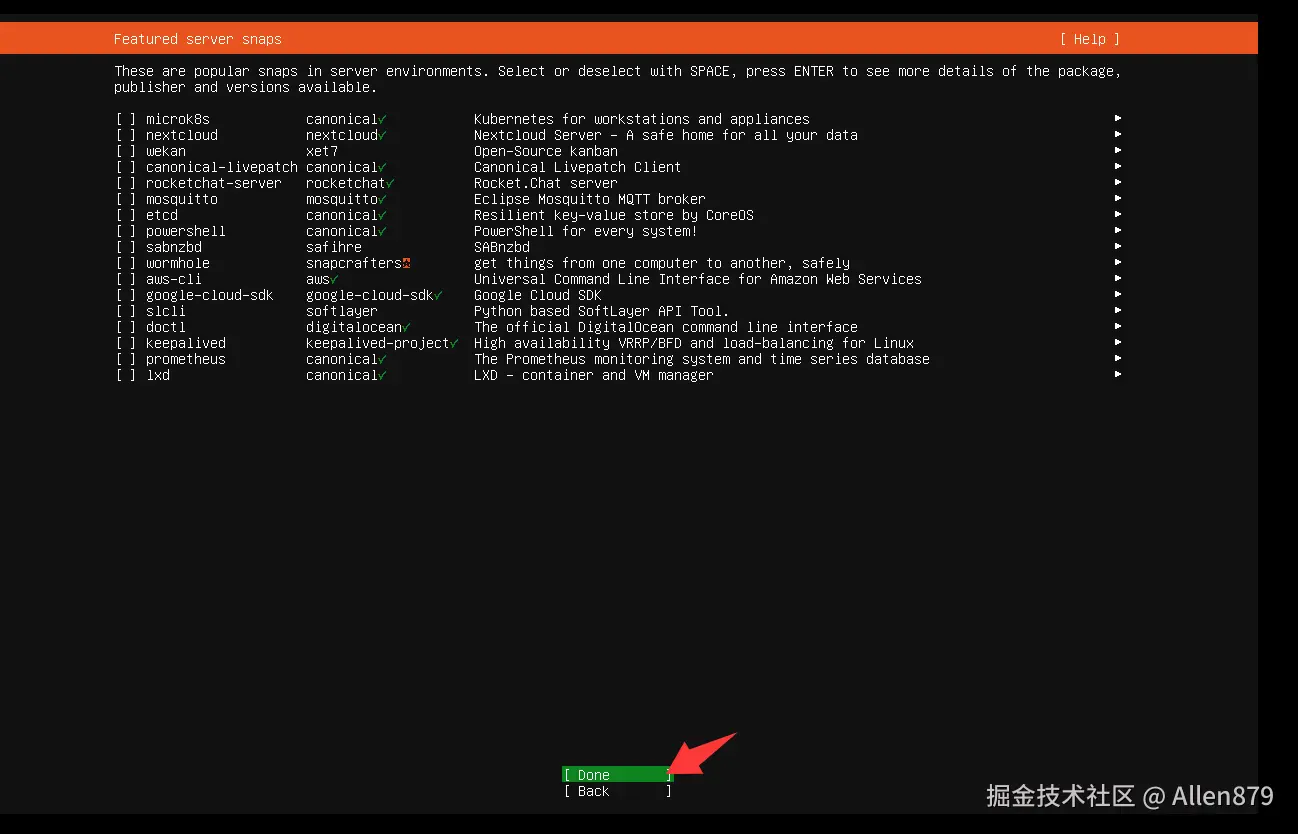This screenshot has width=1298, height=834.
Task: Expand details arrow for aws-cli row
Action: pyautogui.click(x=1118, y=279)
